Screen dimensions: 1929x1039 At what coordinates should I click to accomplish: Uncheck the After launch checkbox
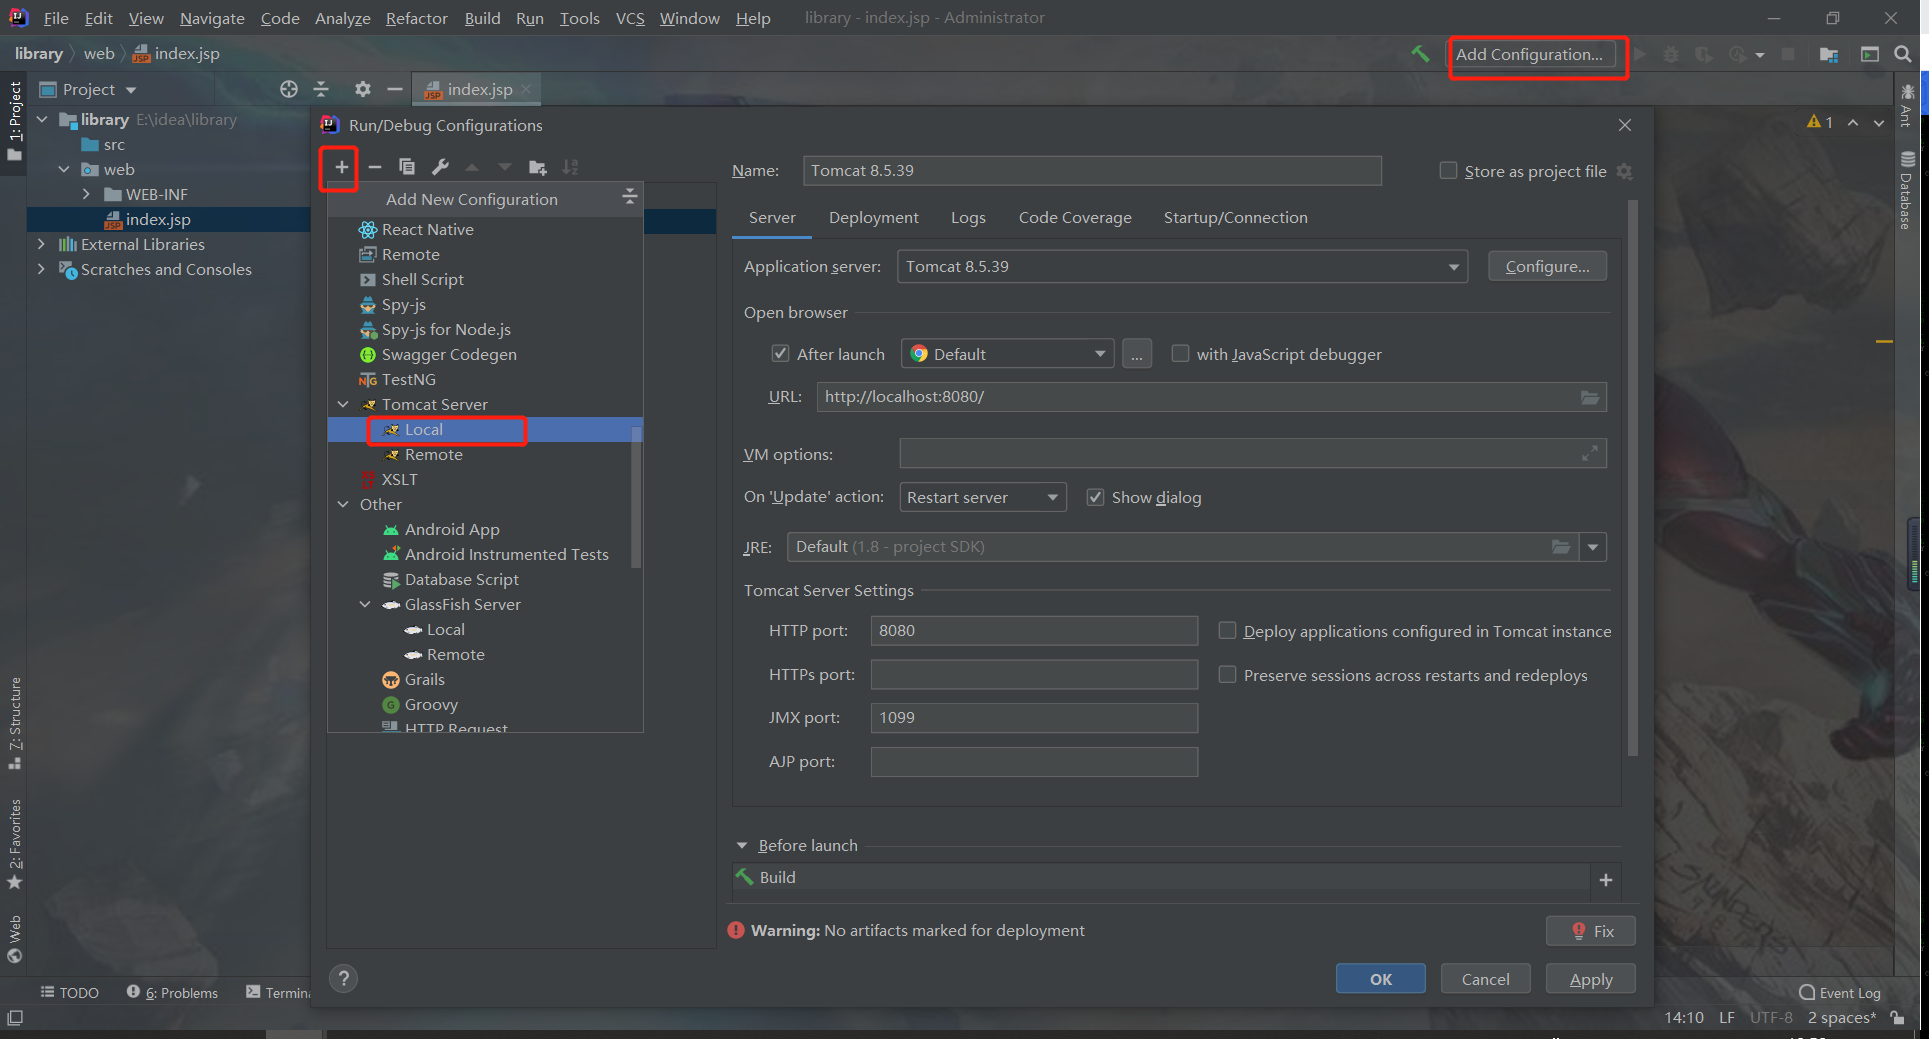coord(781,354)
